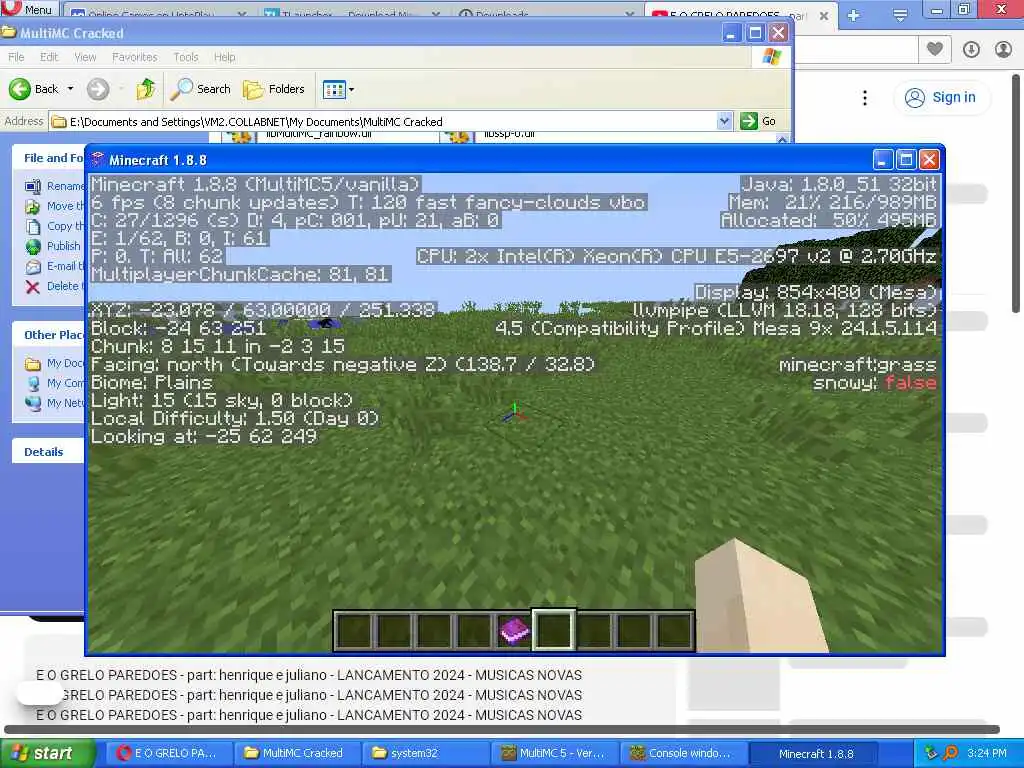The width and height of the screenshot is (1024, 768).
Task: Switch to the TLauncher browser tab
Action: tap(353, 13)
